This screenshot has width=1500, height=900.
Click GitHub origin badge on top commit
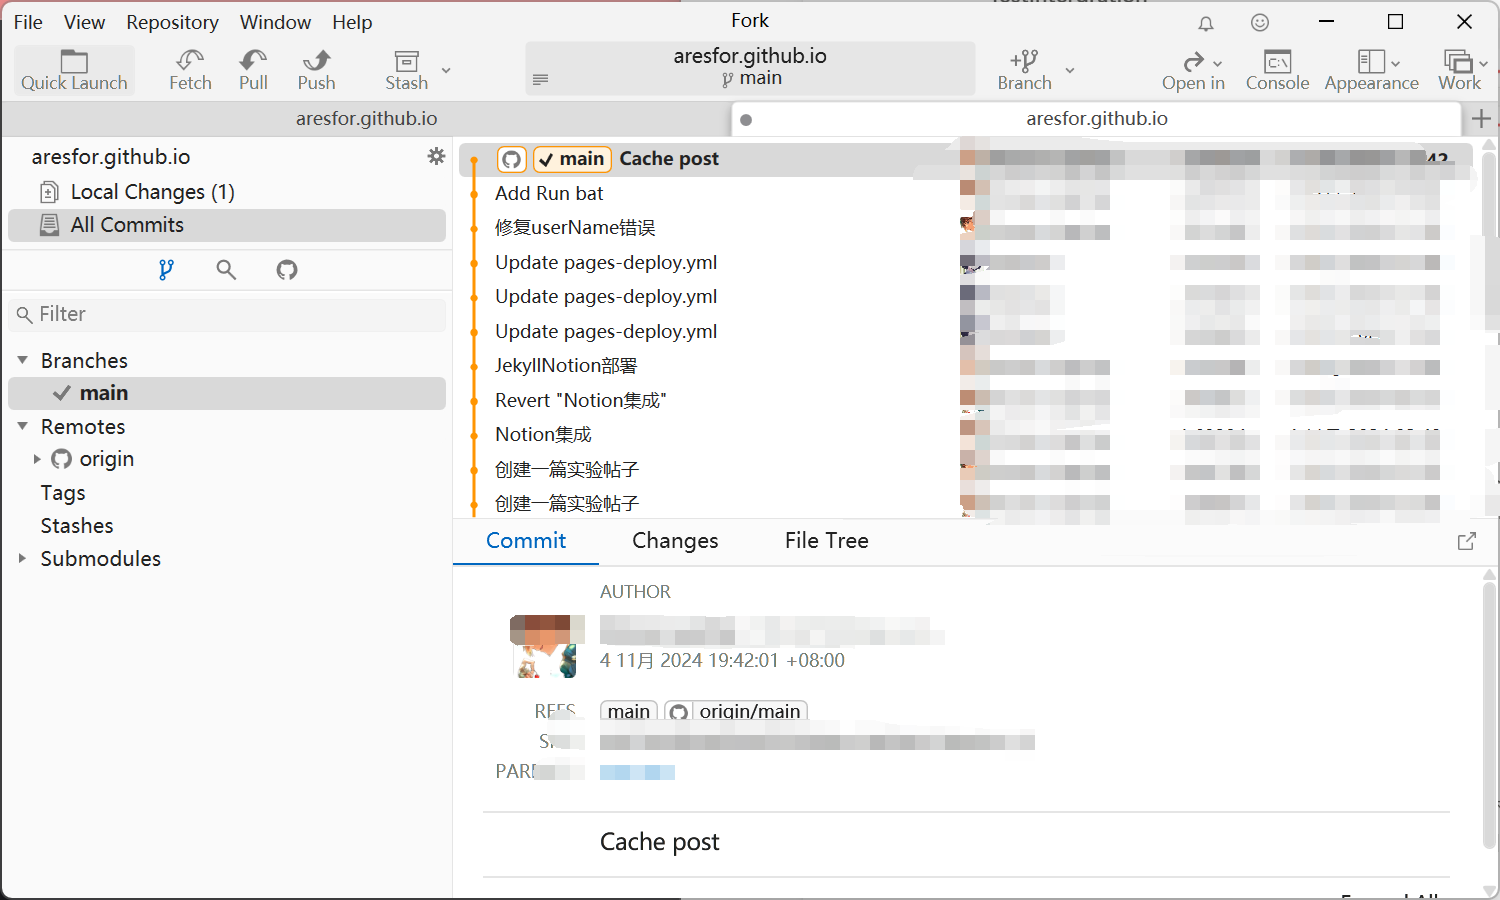pyautogui.click(x=512, y=159)
